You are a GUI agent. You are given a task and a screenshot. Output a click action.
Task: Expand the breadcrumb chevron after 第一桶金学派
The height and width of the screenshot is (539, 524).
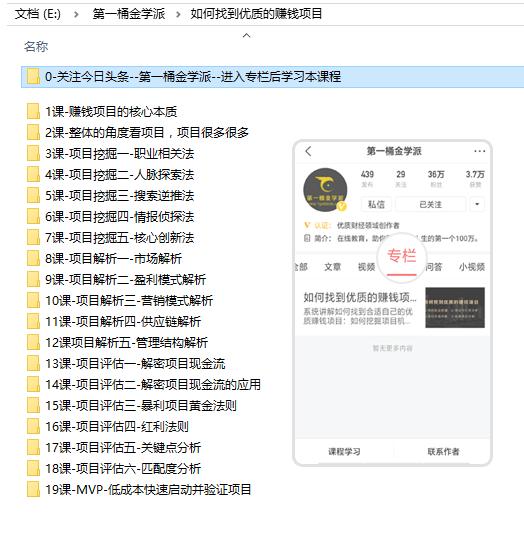(x=178, y=14)
